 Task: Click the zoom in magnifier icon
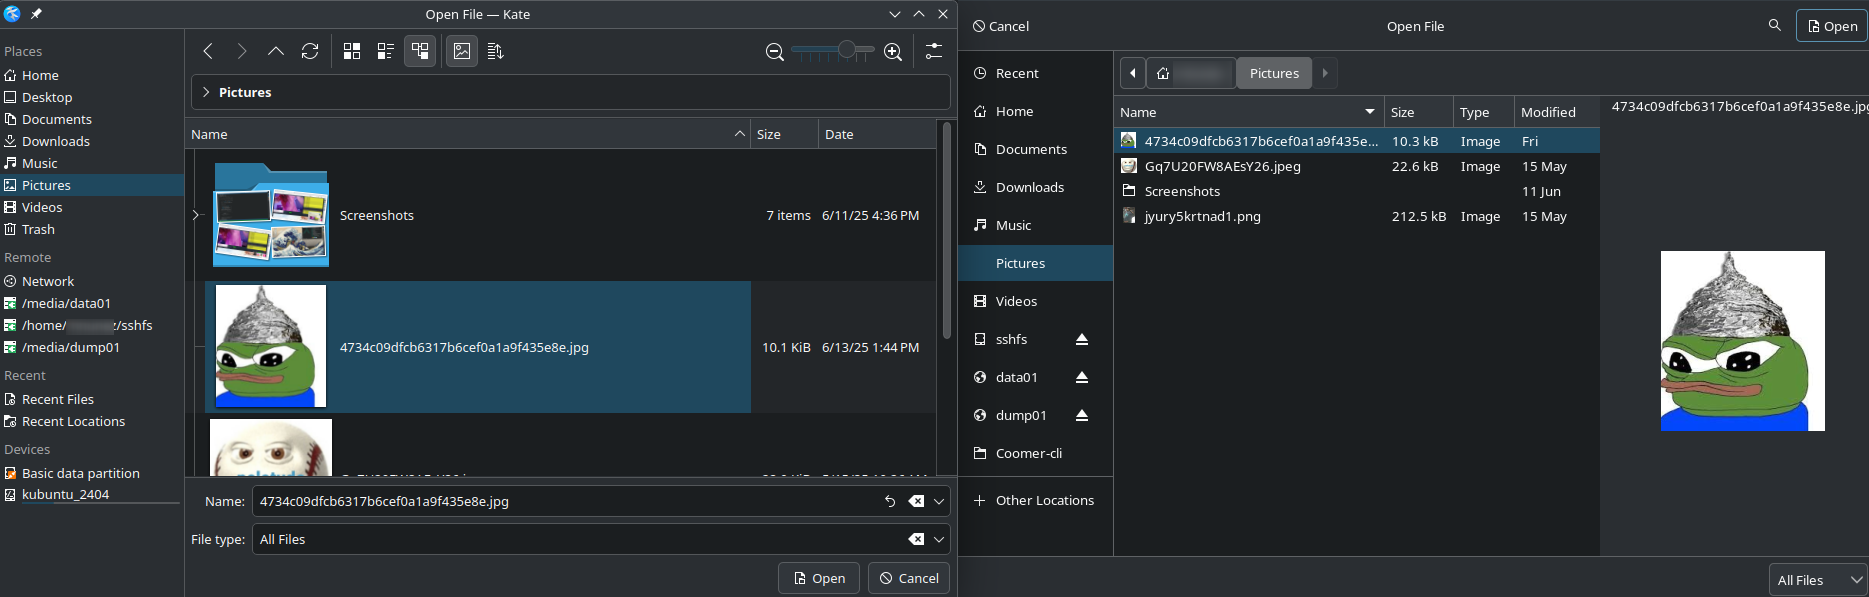point(893,52)
